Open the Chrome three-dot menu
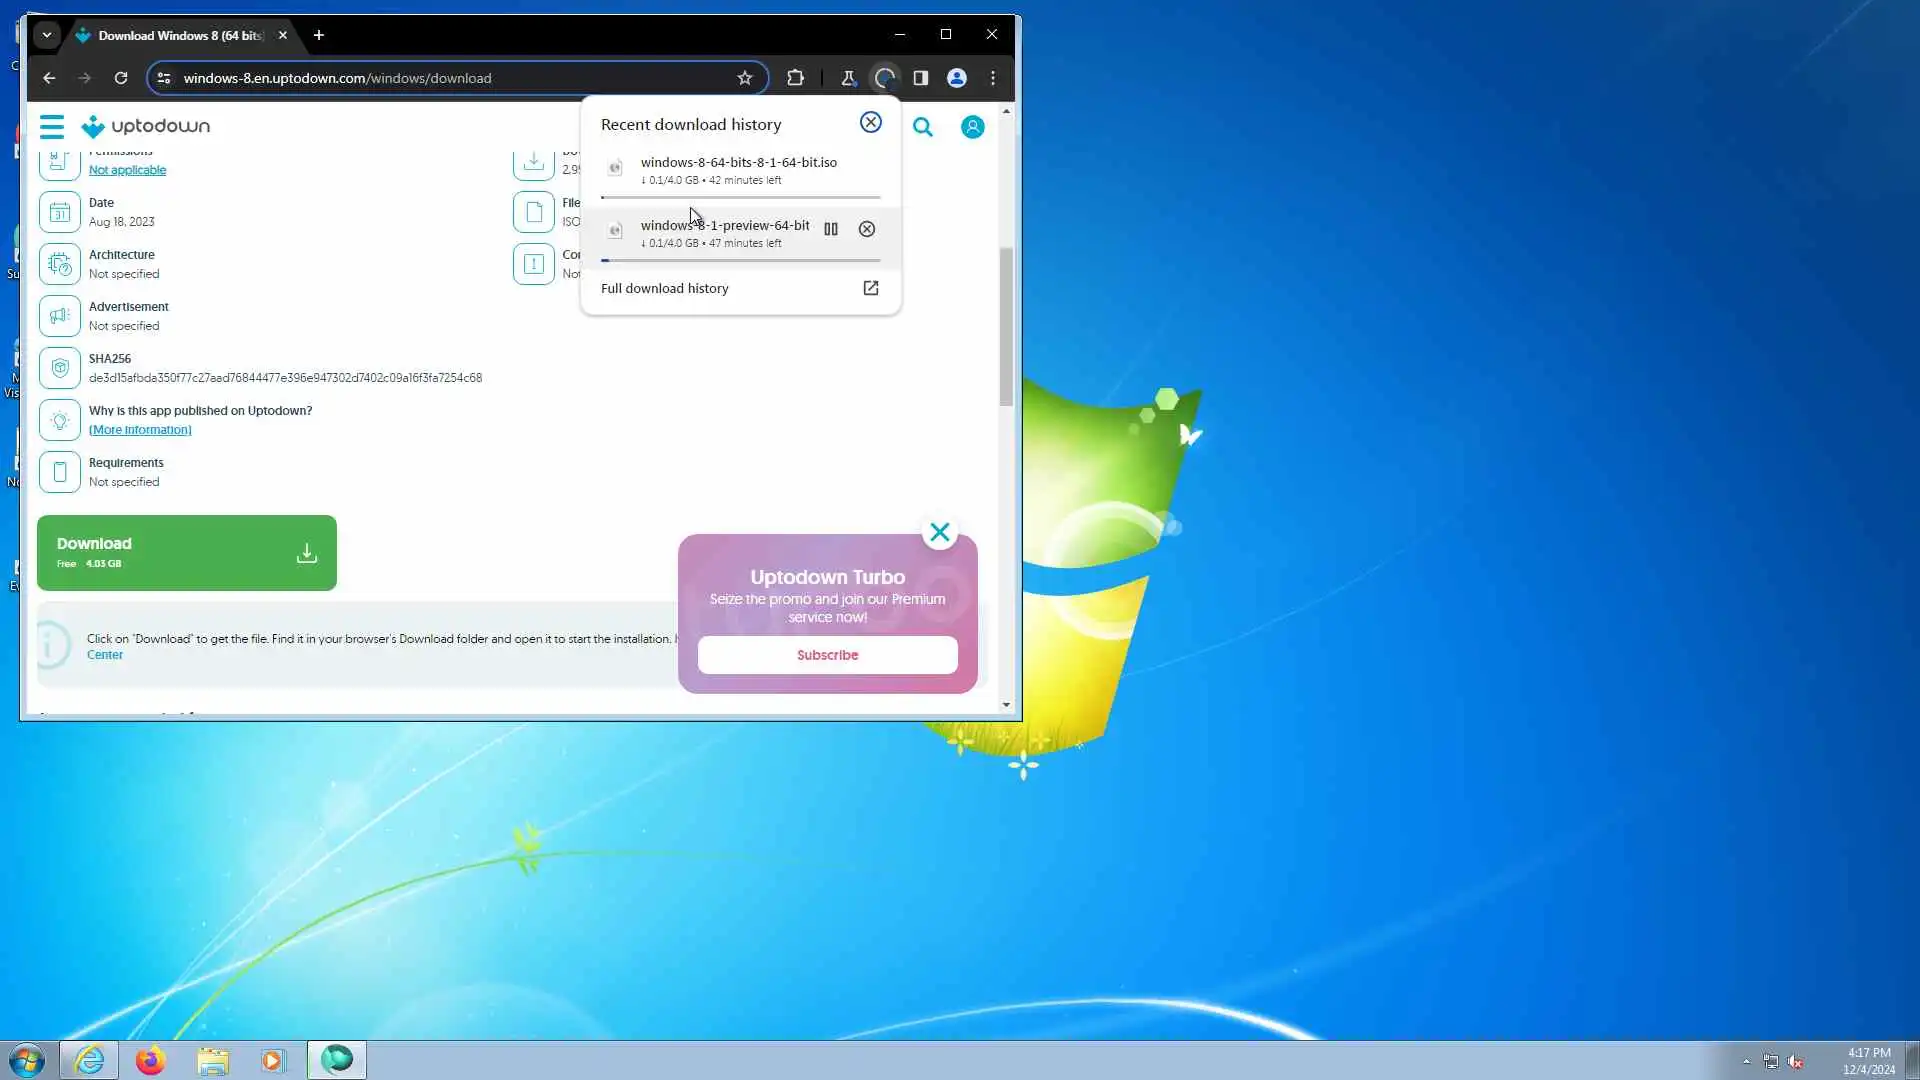The image size is (1920, 1080). pyautogui.click(x=993, y=78)
